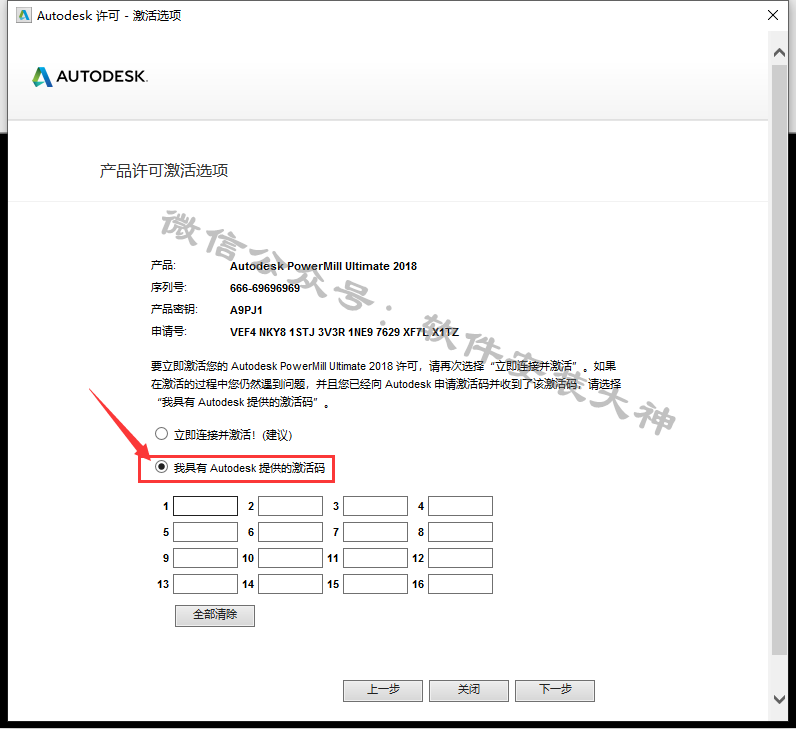This screenshot has height=729, width=796.
Task: Click activation code field 12
Action: point(460,558)
